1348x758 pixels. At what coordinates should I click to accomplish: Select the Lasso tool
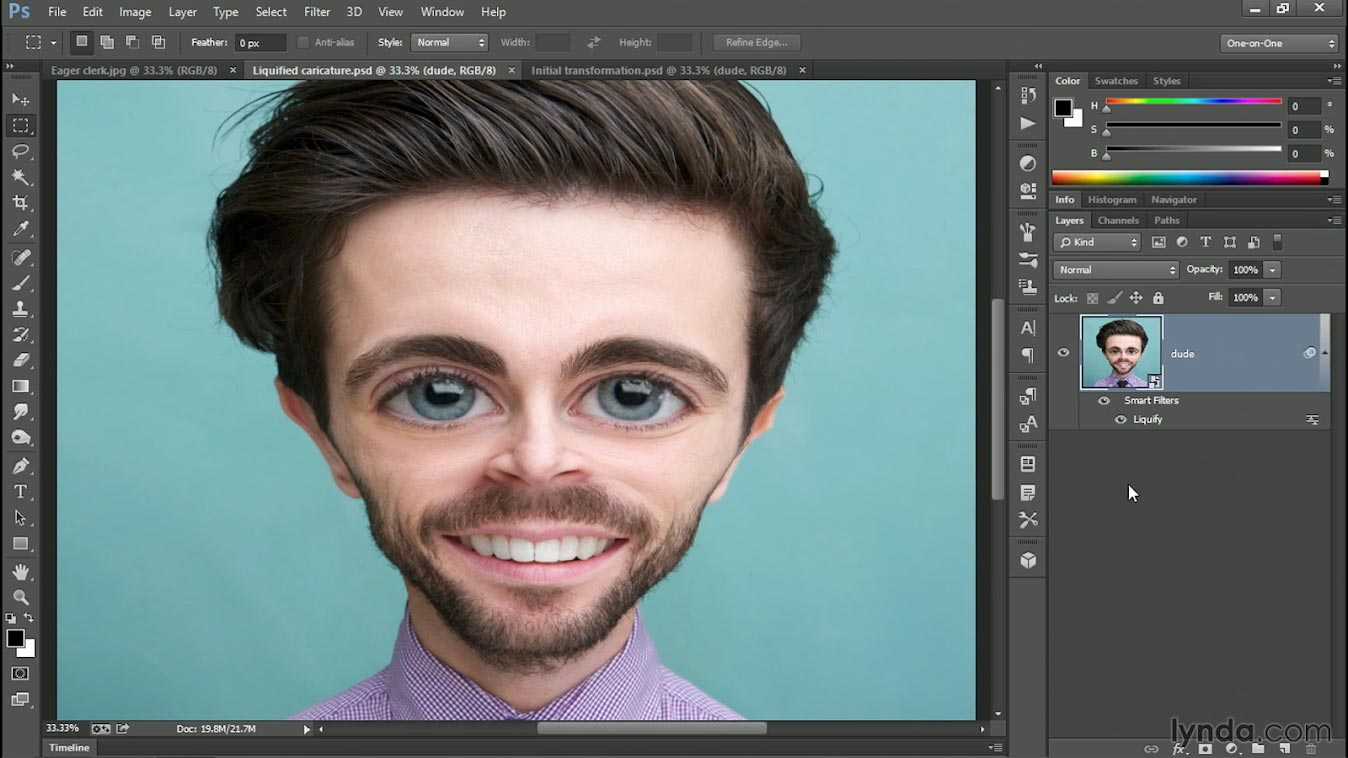21,152
